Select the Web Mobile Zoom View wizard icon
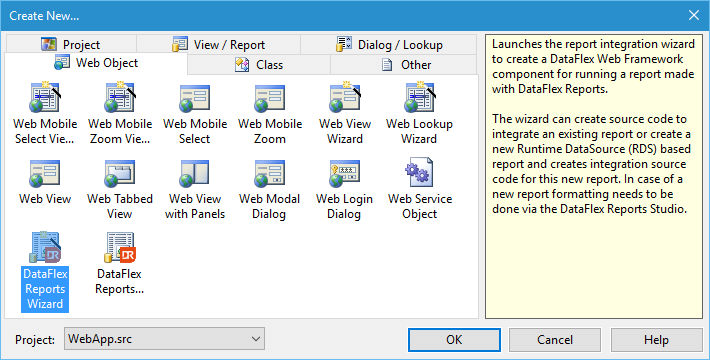 120,97
